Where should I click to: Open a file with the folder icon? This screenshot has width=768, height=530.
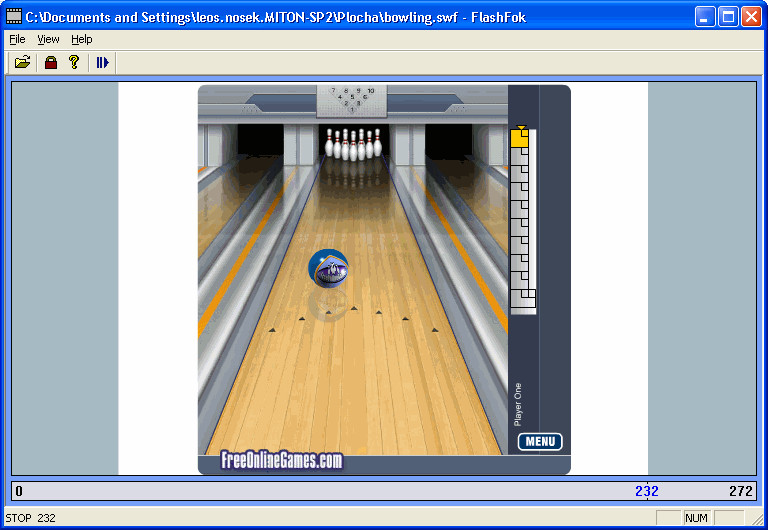tap(23, 62)
